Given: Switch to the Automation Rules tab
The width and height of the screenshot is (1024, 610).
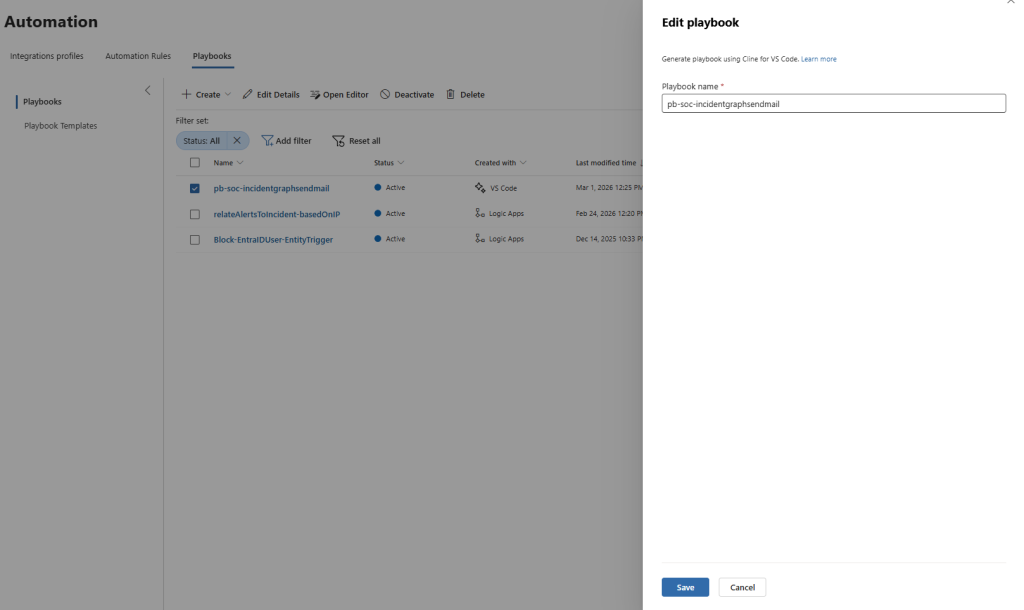Looking at the screenshot, I should tap(138, 56).
